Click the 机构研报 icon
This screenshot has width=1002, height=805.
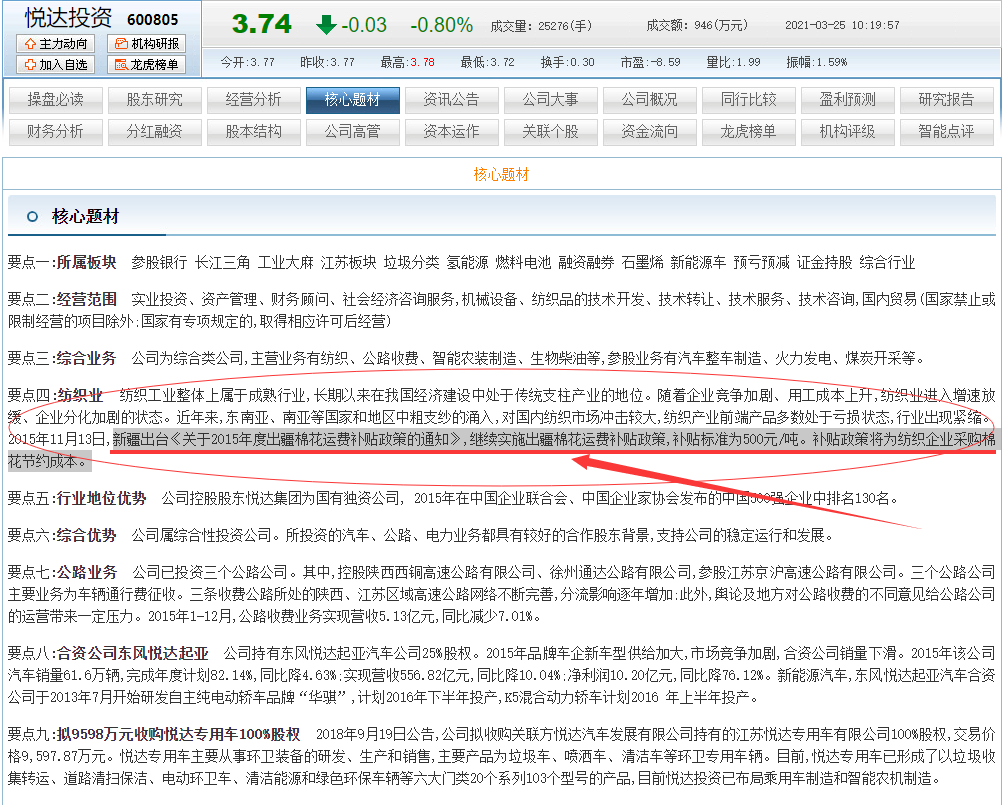click(121, 43)
